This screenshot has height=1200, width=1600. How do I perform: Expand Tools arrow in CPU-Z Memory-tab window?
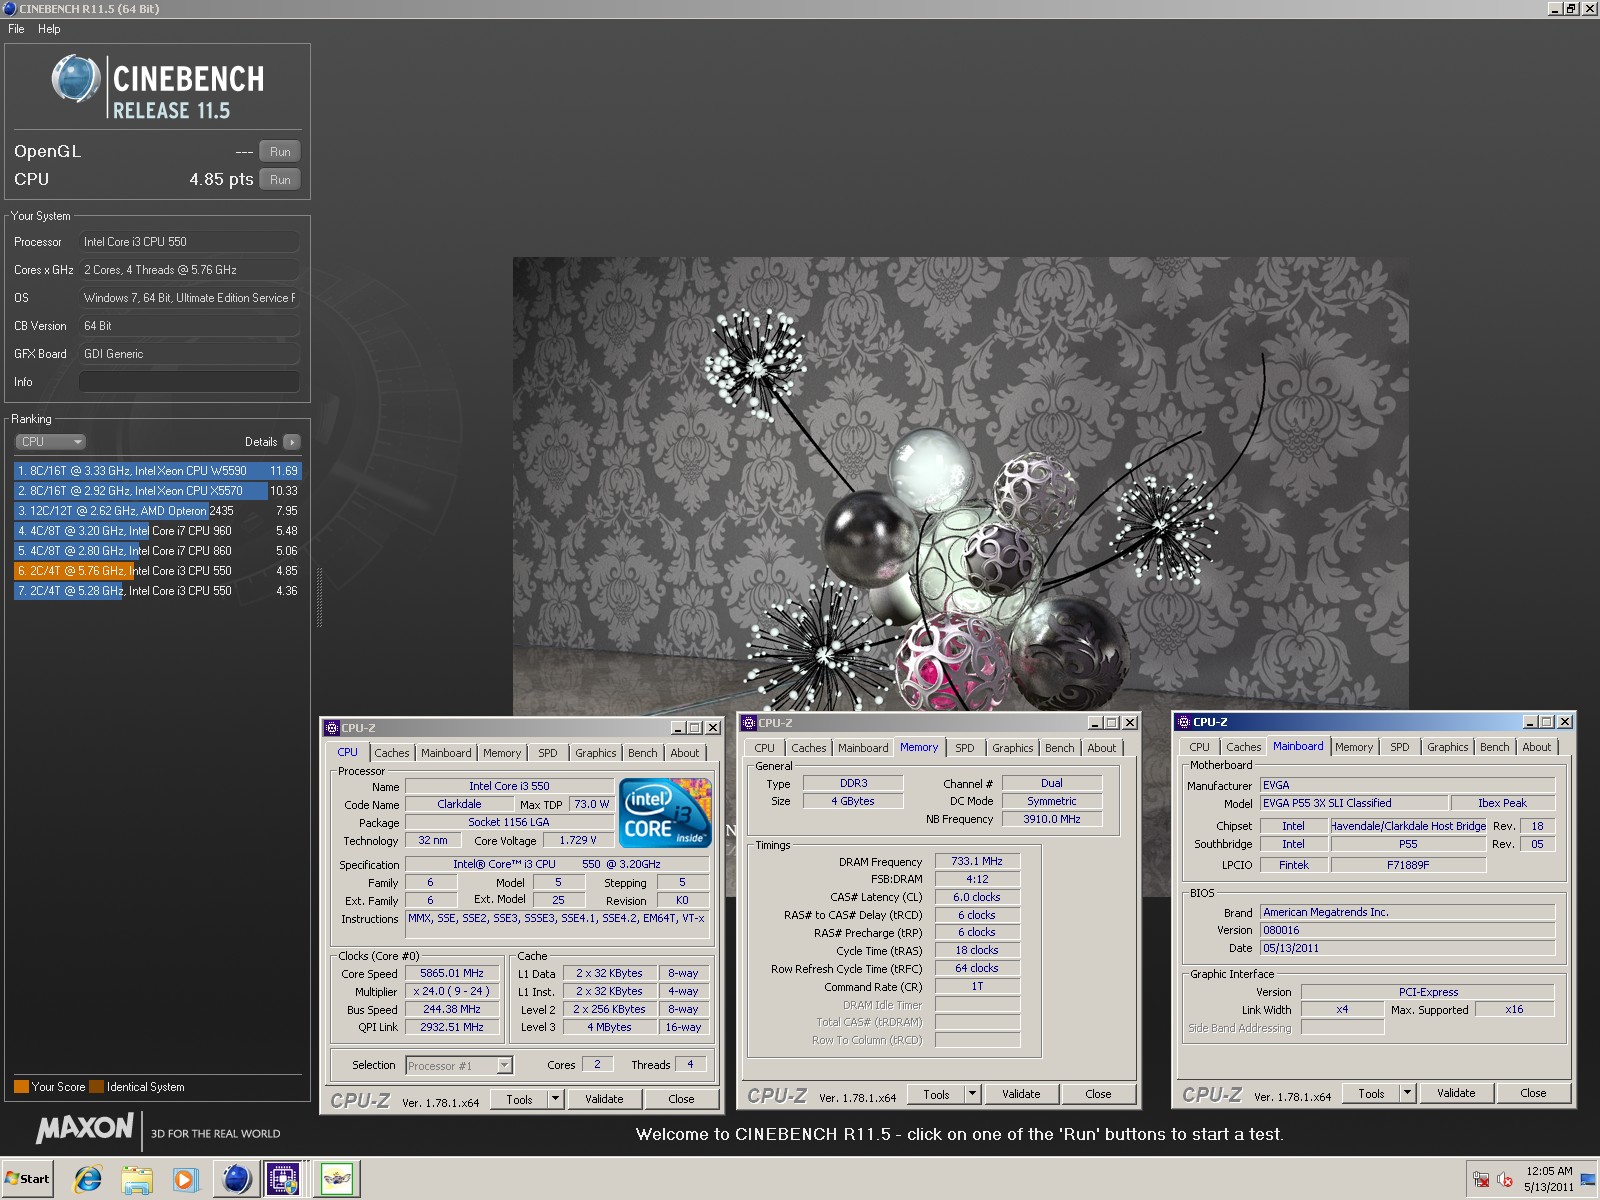[972, 1094]
